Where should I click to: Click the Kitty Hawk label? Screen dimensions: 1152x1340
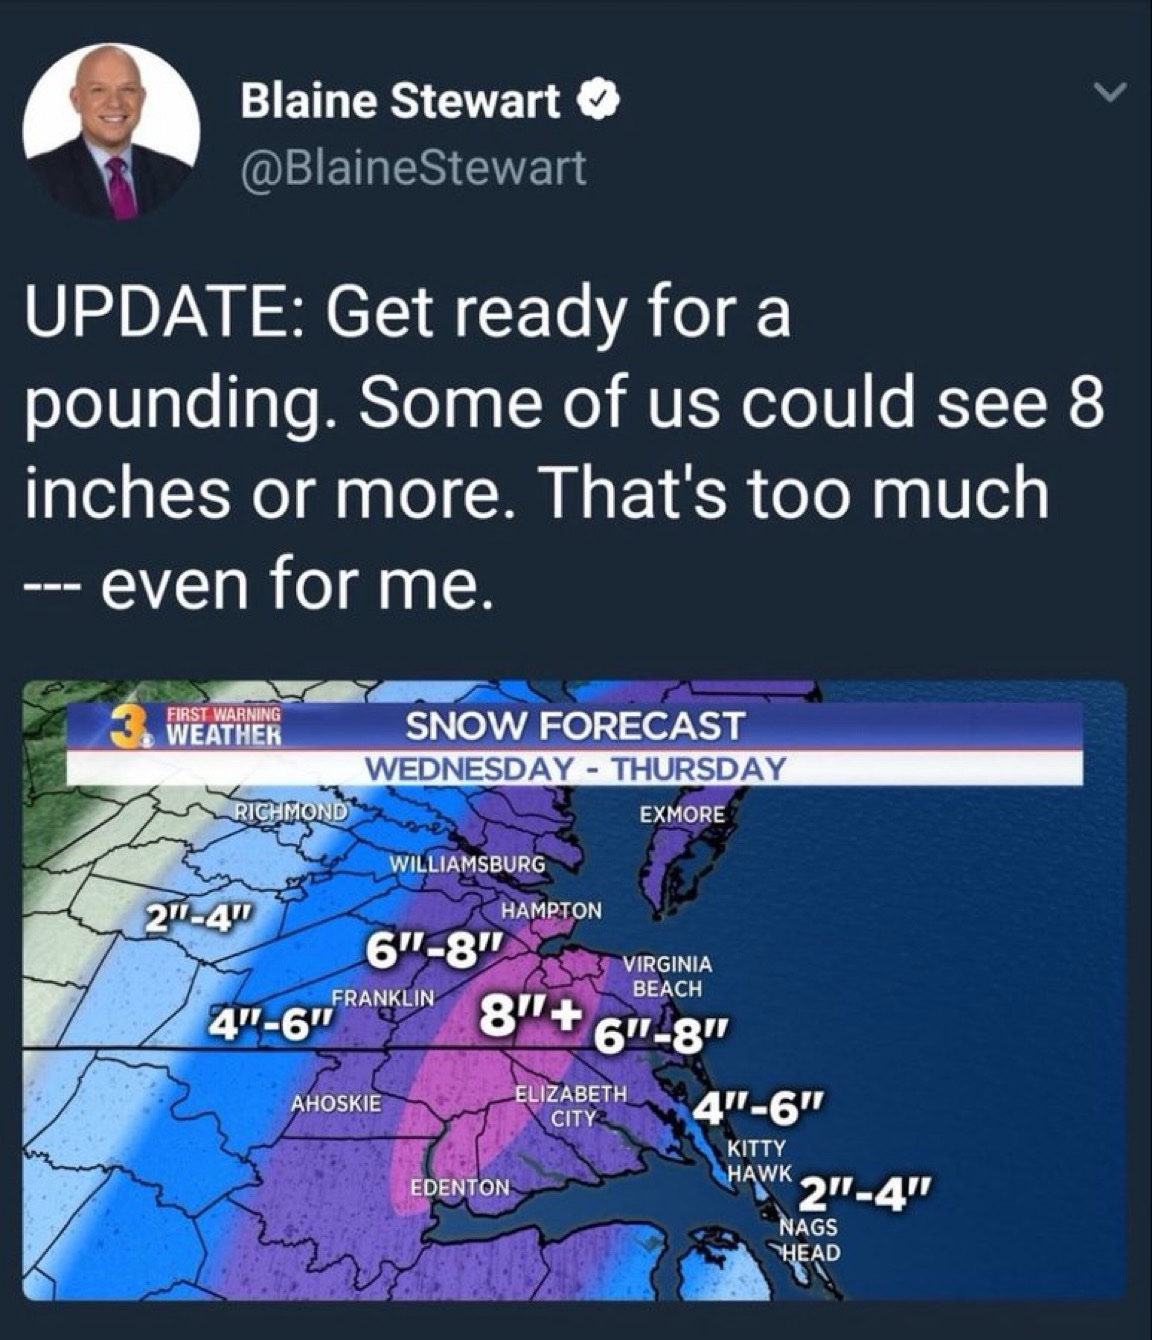point(760,1158)
